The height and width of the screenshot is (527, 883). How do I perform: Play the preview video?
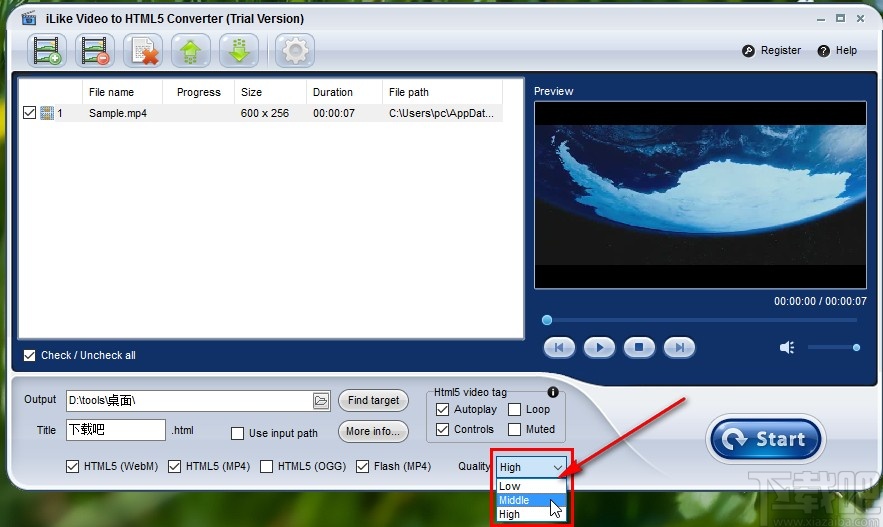(x=599, y=347)
